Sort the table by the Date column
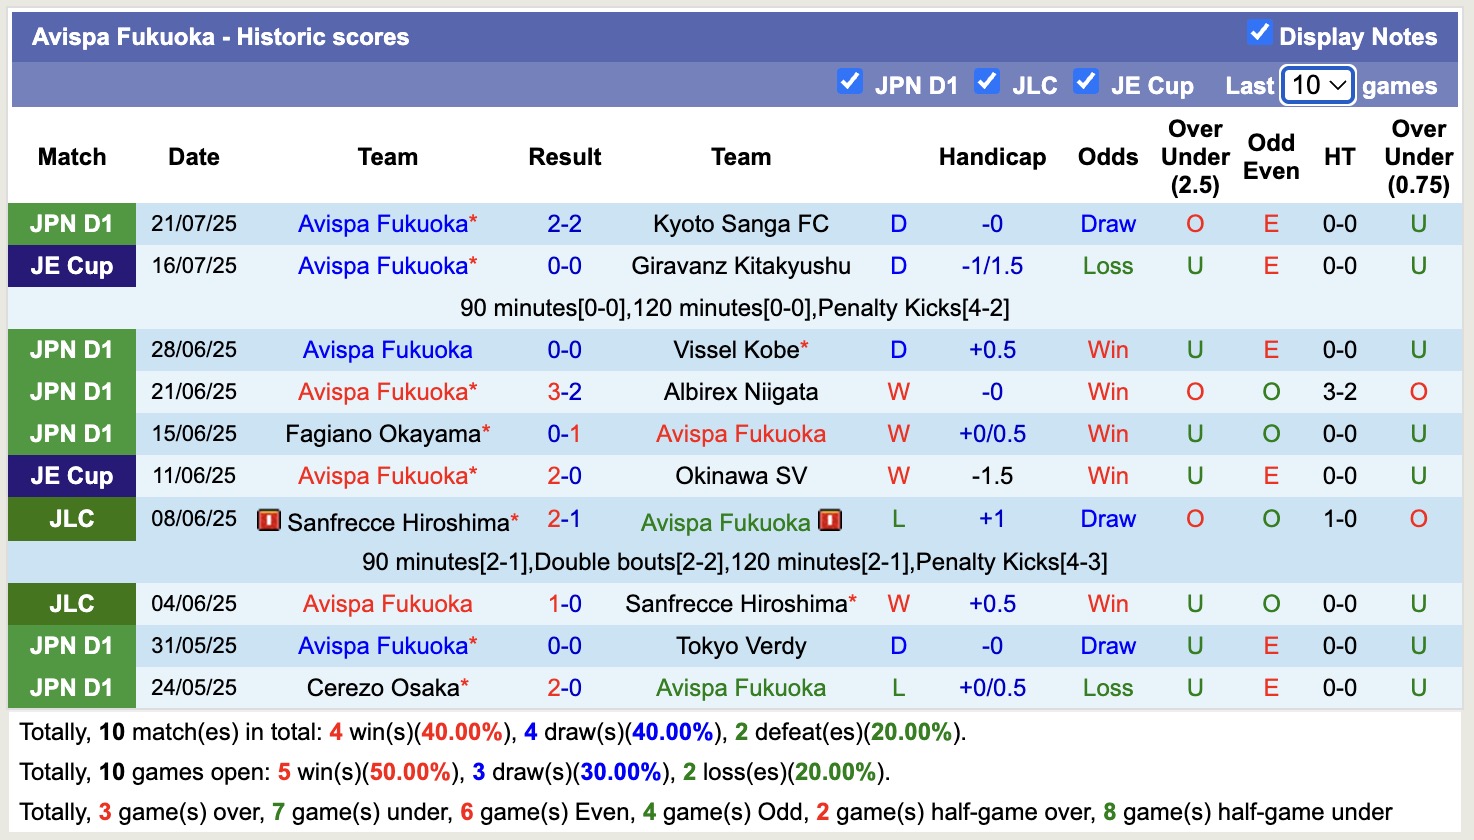The width and height of the screenshot is (1474, 840). click(193, 156)
